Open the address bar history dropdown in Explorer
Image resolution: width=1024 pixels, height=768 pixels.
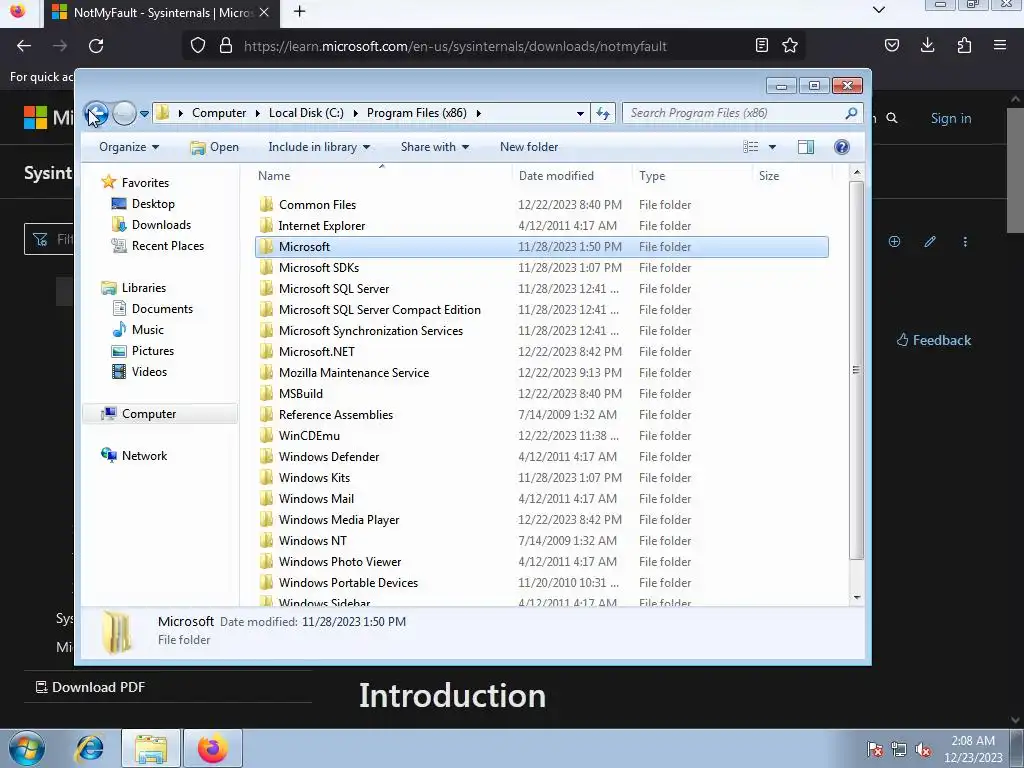click(580, 114)
